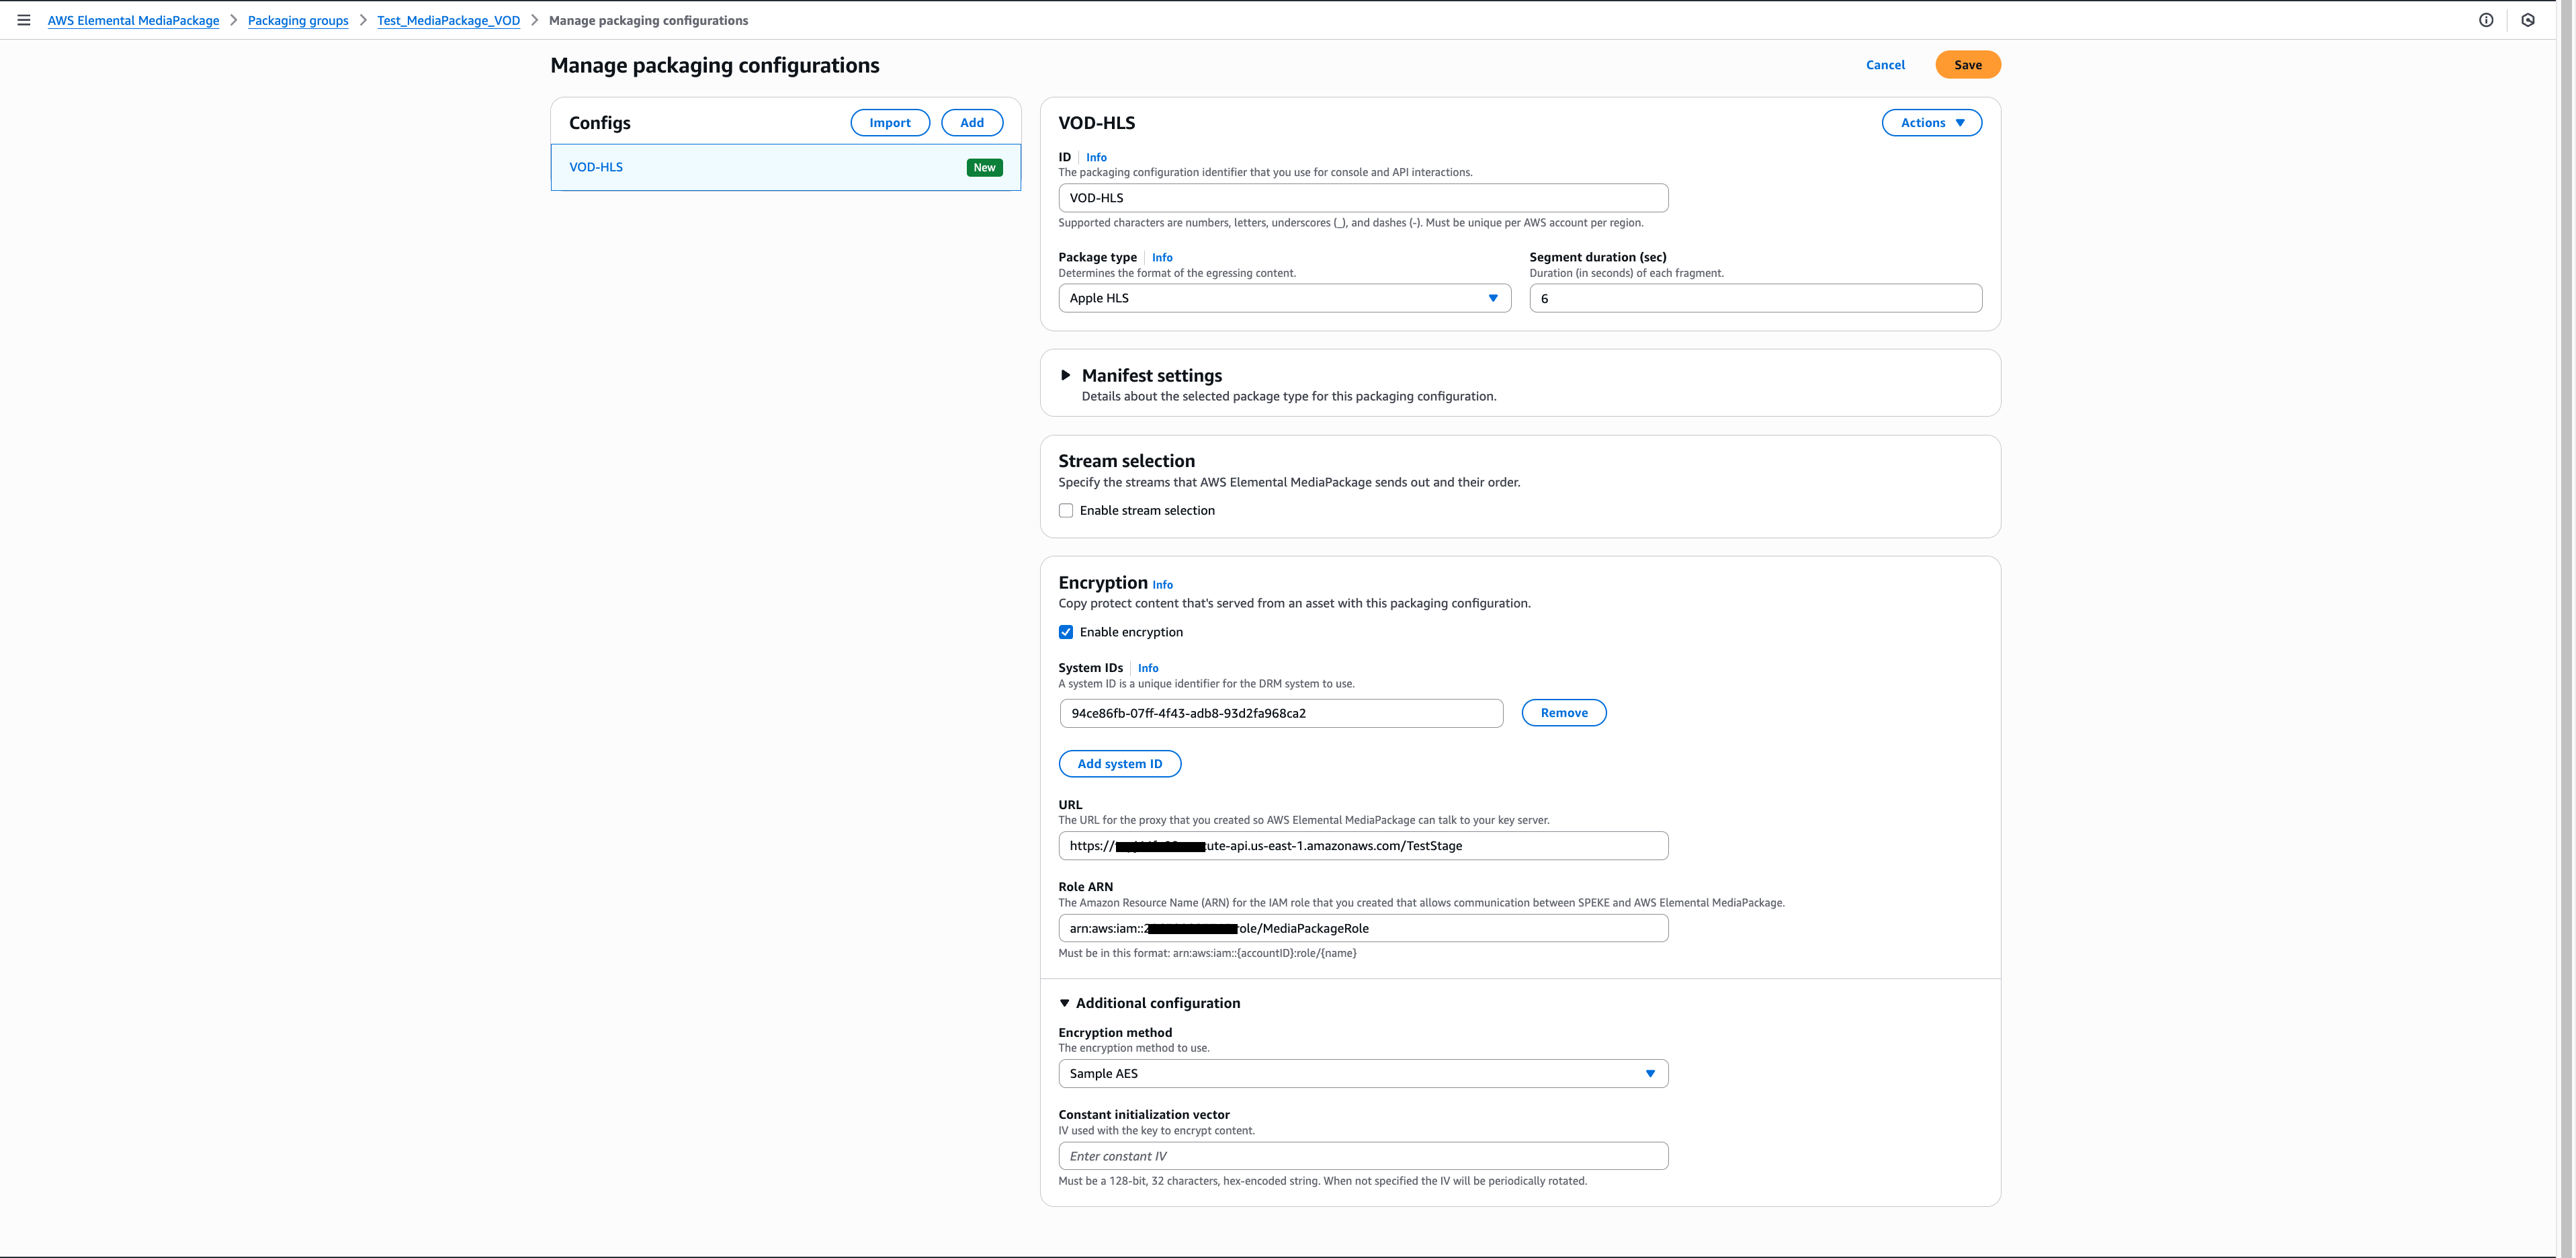
Task: Open the navigation sidebar hamburger menu
Action: click(x=23, y=20)
